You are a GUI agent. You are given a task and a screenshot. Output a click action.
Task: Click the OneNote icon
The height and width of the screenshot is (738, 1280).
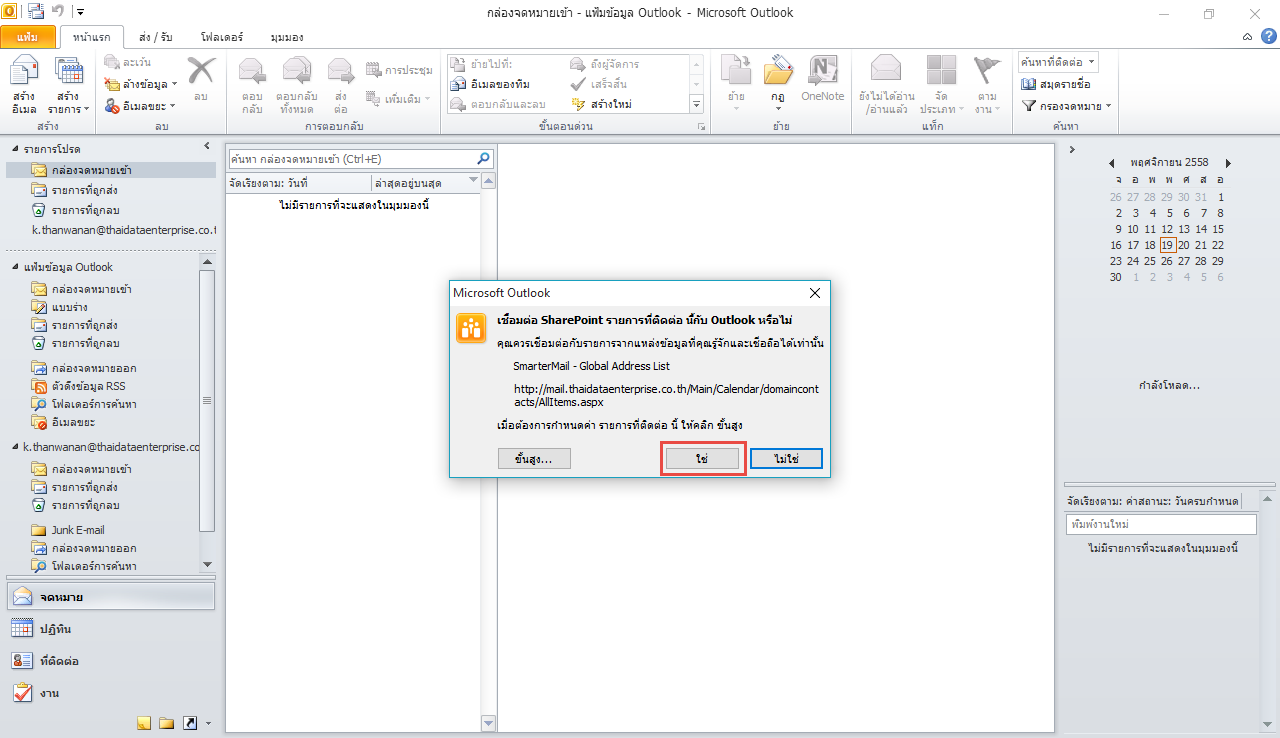coord(822,71)
